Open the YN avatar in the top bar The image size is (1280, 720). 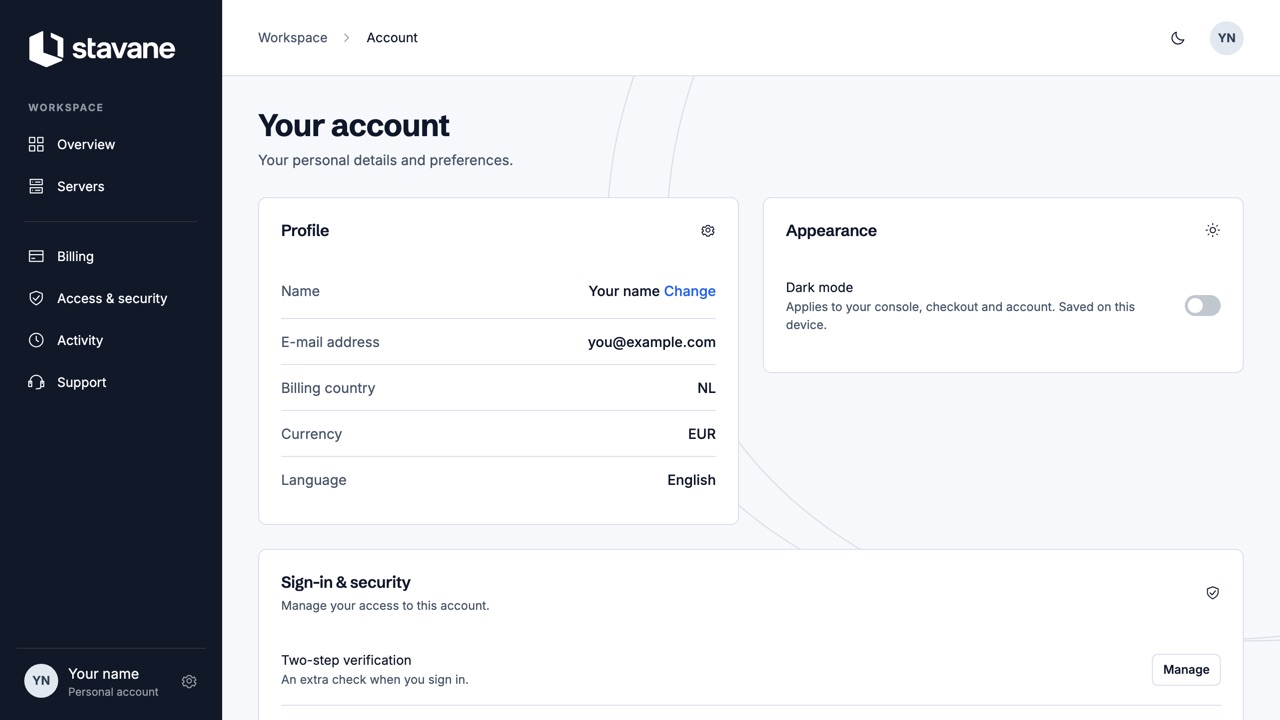coord(1226,38)
